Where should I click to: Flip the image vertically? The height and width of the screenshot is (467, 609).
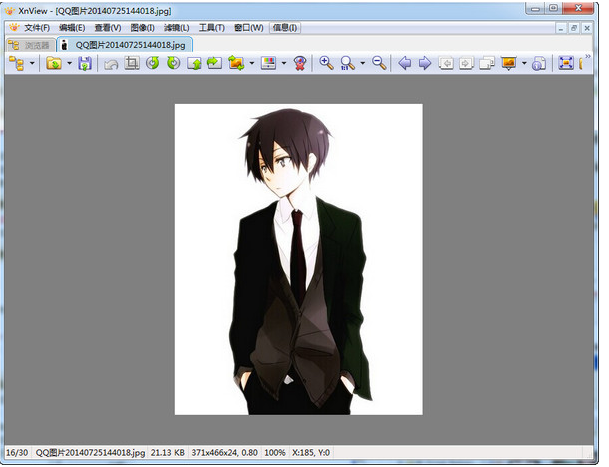click(194, 63)
